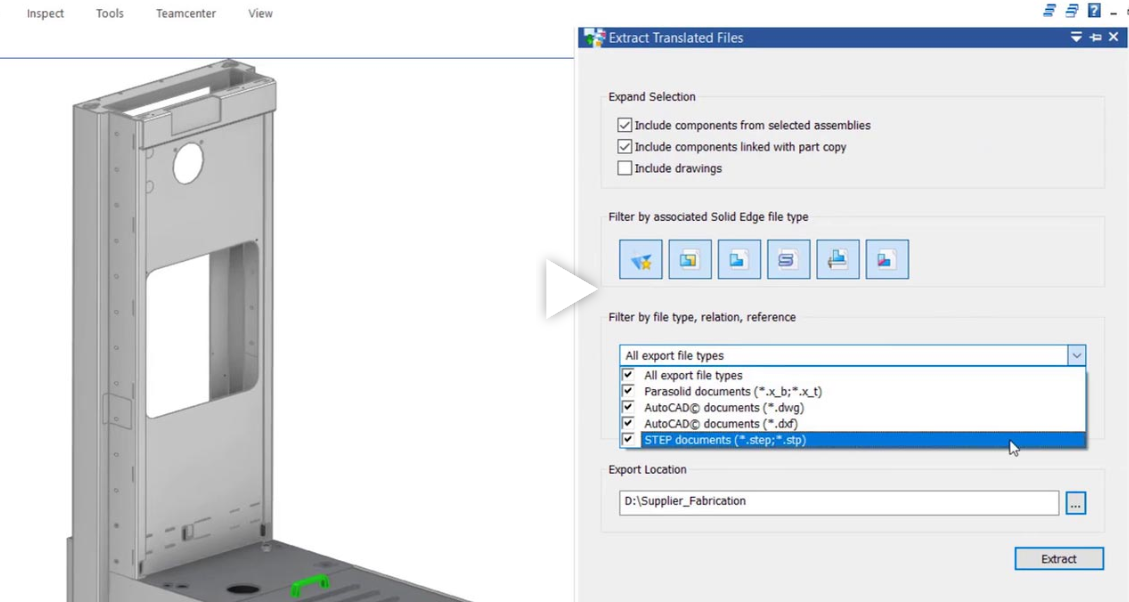
Task: Toggle the draft file type filter icon
Action: (837, 259)
